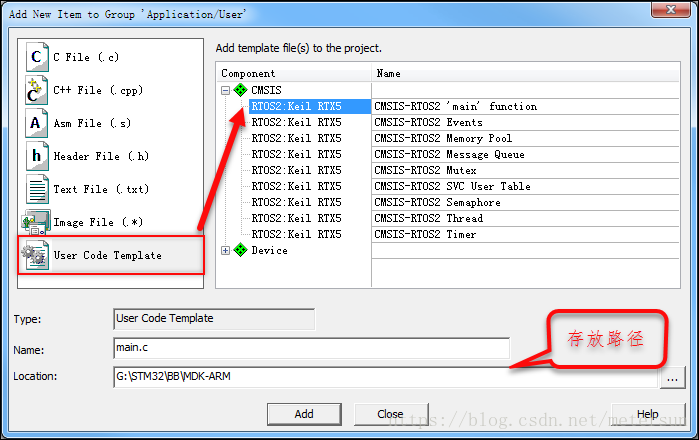The width and height of the screenshot is (699, 440).
Task: Click the Type field showing User Code Template
Action: click(x=214, y=319)
